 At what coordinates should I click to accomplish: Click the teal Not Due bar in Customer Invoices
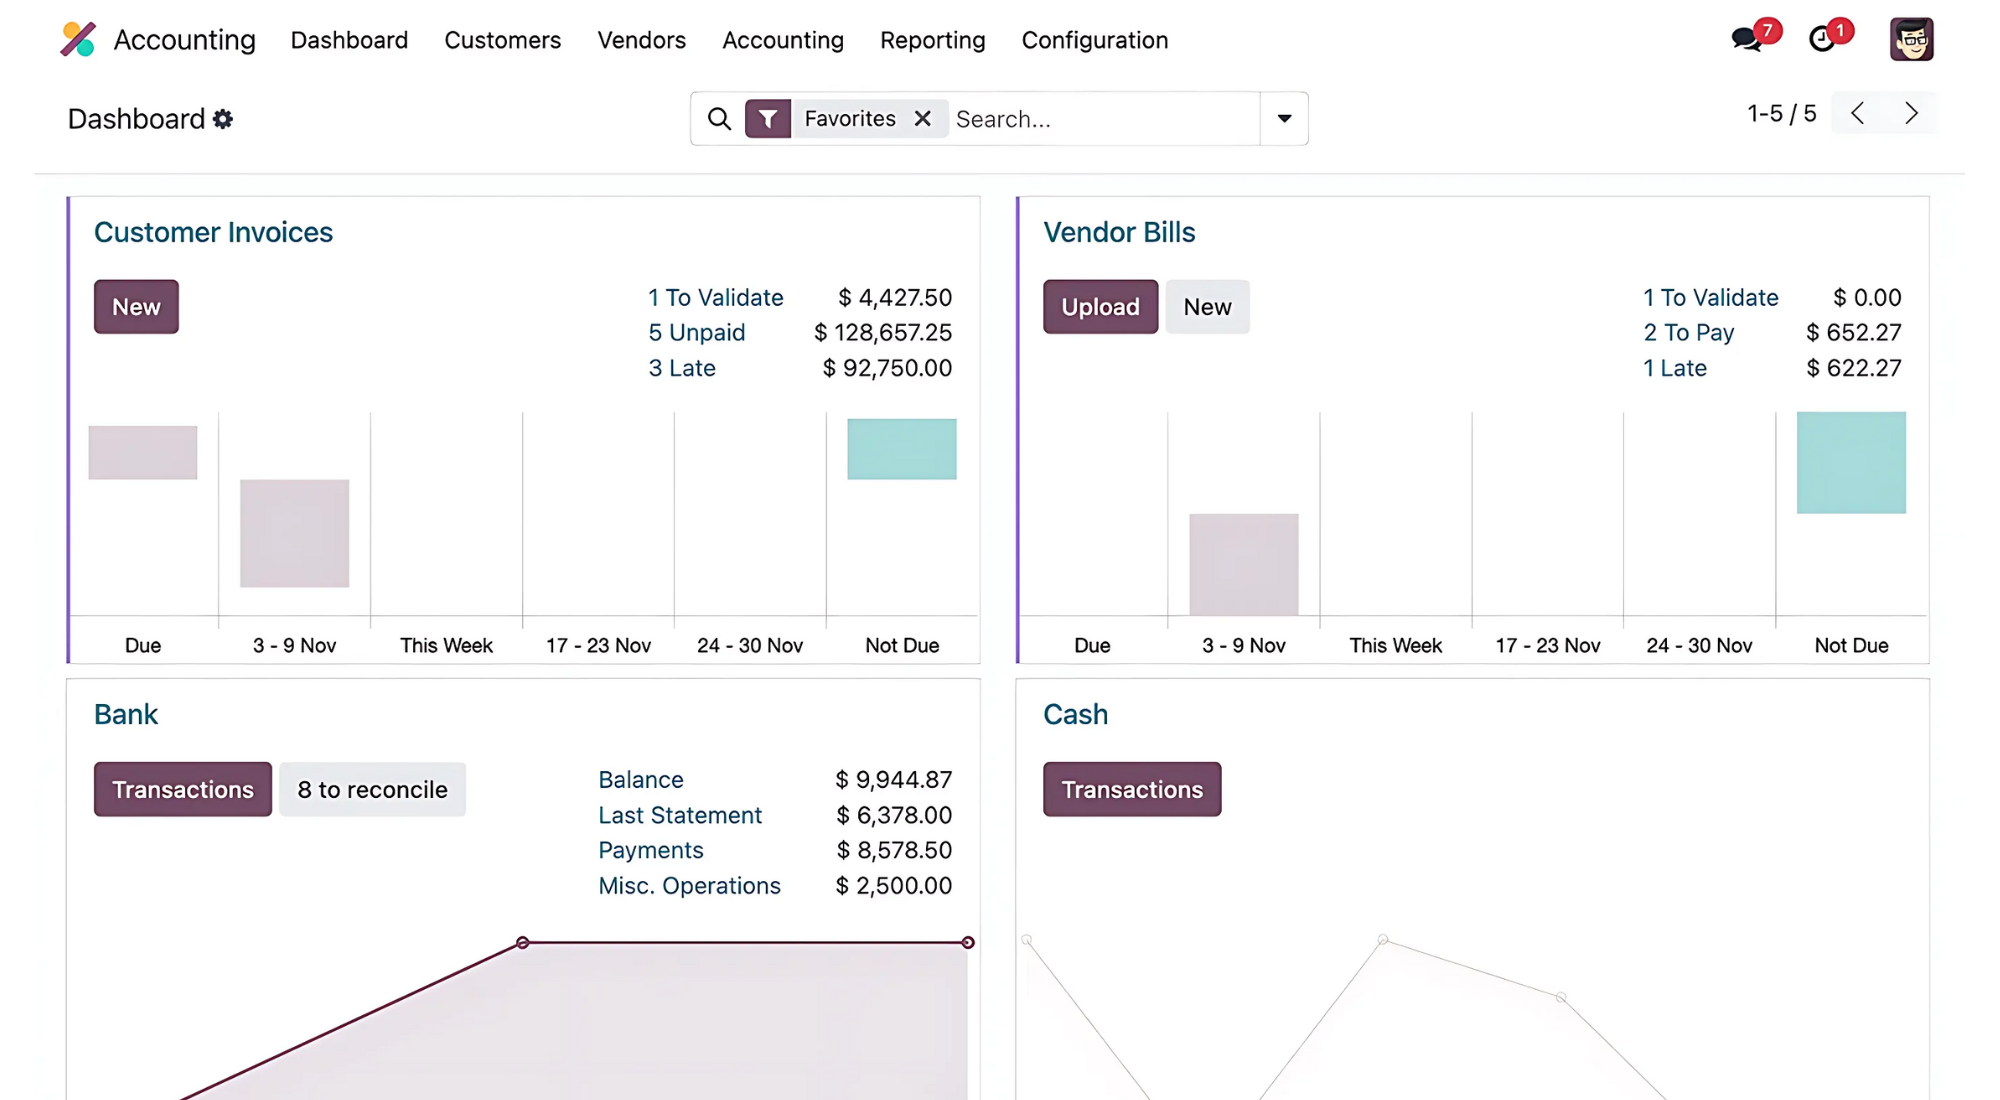coord(901,449)
